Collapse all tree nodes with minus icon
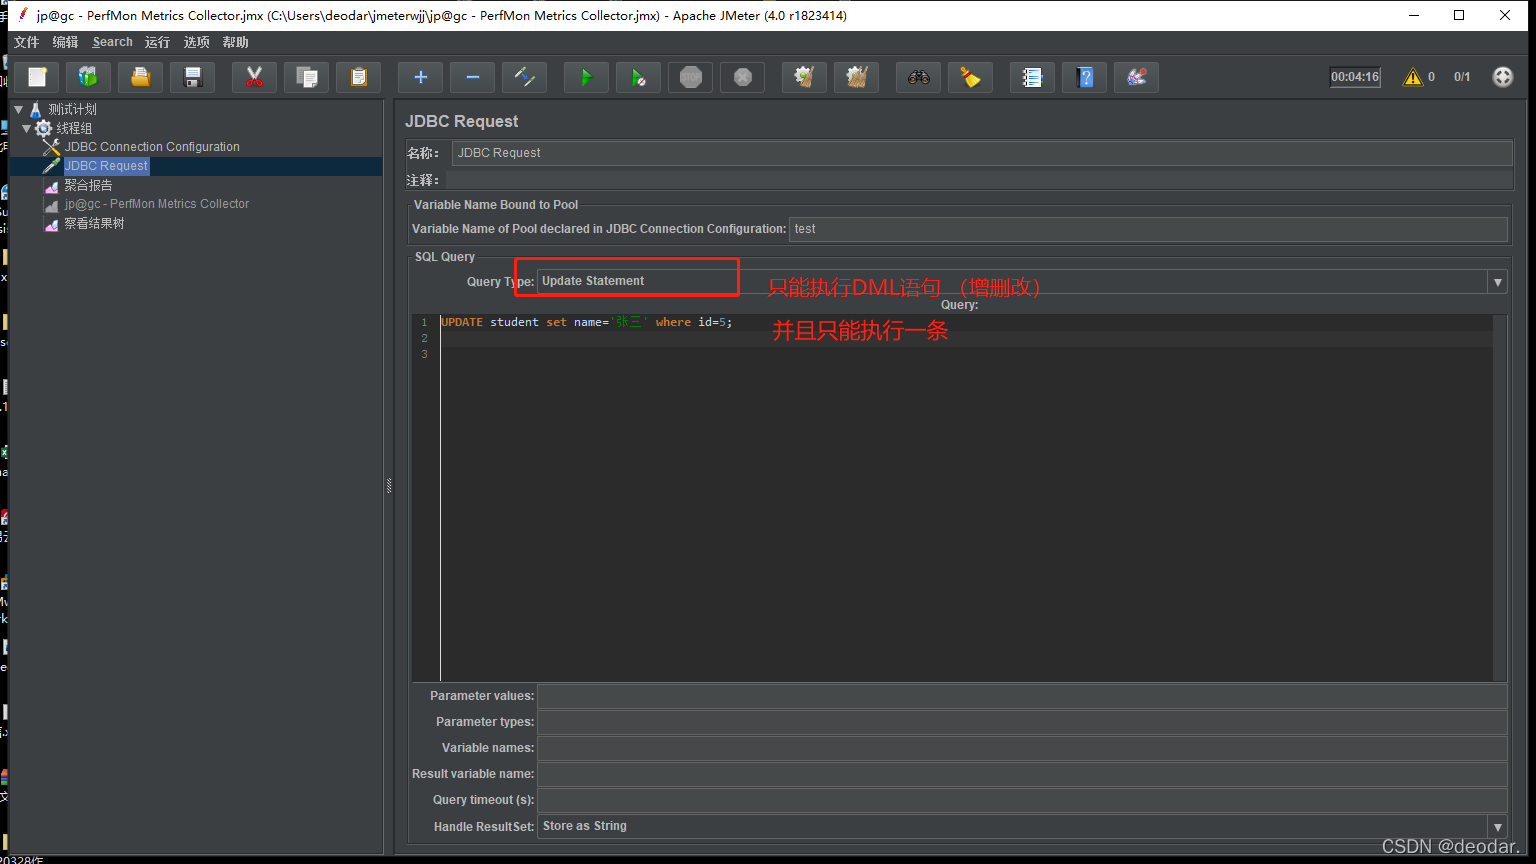Screen dimensions: 1536x864 pos(472,77)
